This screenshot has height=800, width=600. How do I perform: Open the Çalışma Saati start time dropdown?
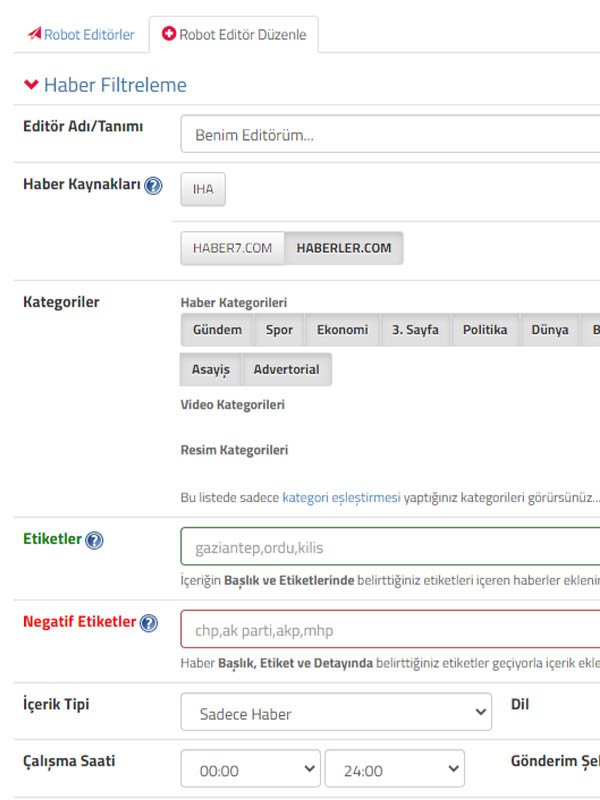click(251, 768)
